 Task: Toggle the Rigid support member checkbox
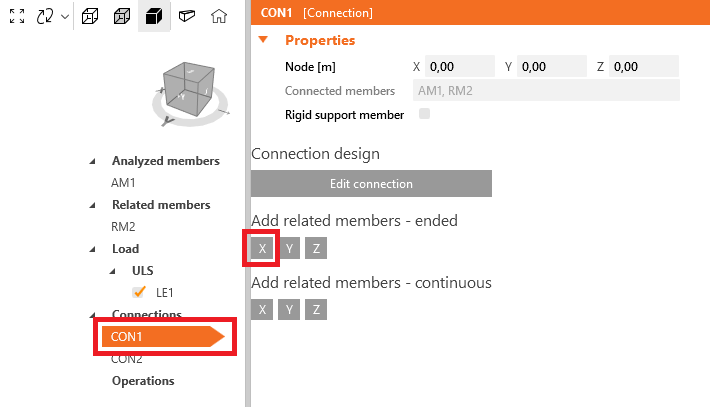[x=424, y=115]
